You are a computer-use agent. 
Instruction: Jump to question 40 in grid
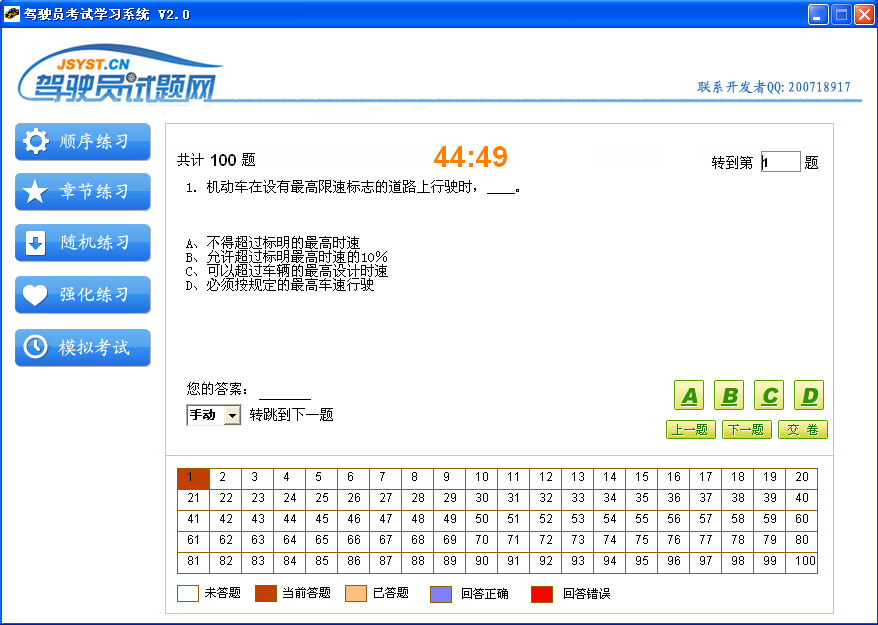(802, 500)
